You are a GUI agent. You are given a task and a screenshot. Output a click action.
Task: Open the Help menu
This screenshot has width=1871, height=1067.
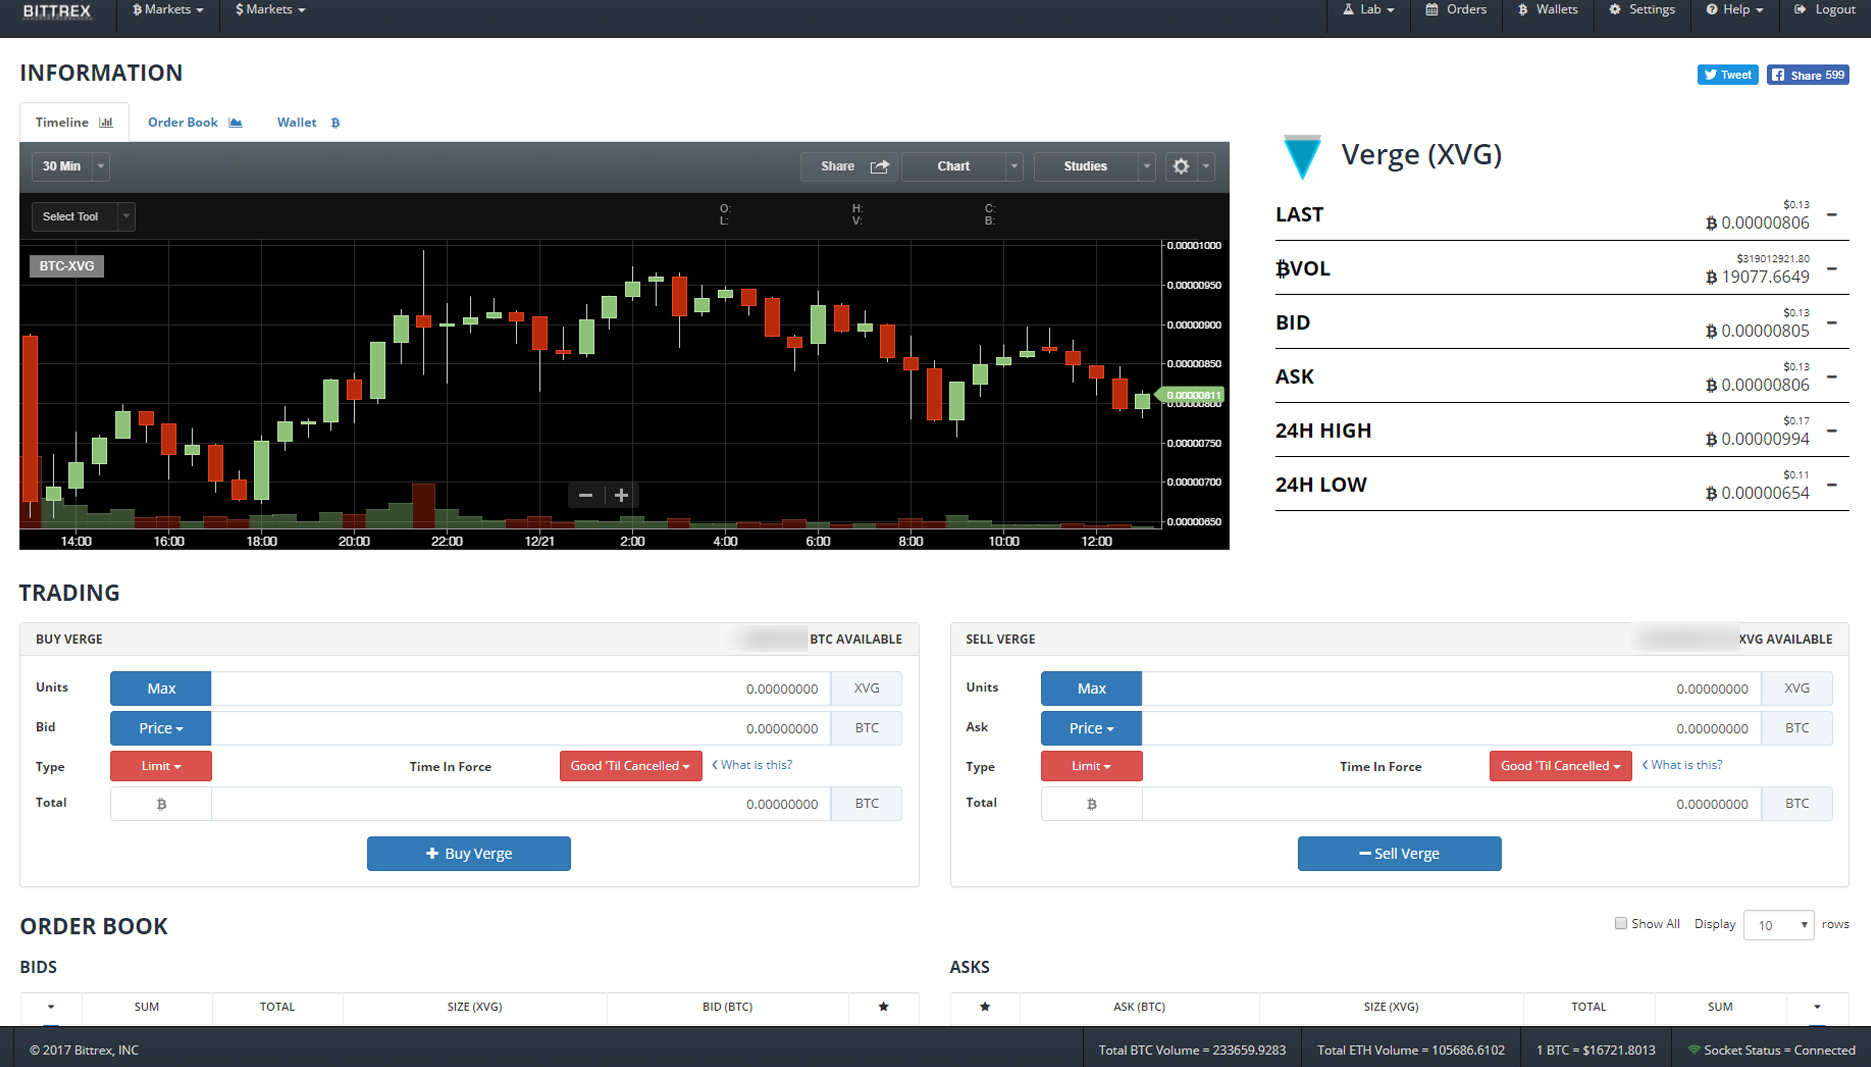tap(1735, 10)
